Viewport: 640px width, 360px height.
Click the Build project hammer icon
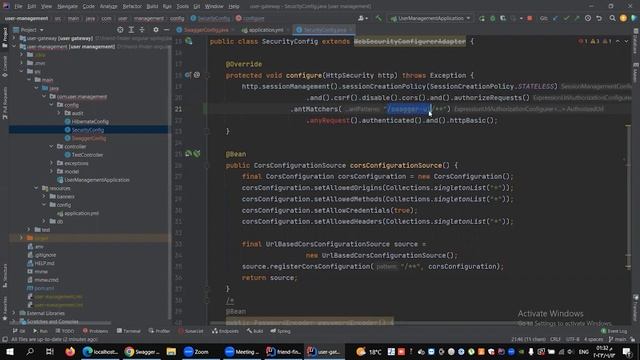tap(378, 18)
